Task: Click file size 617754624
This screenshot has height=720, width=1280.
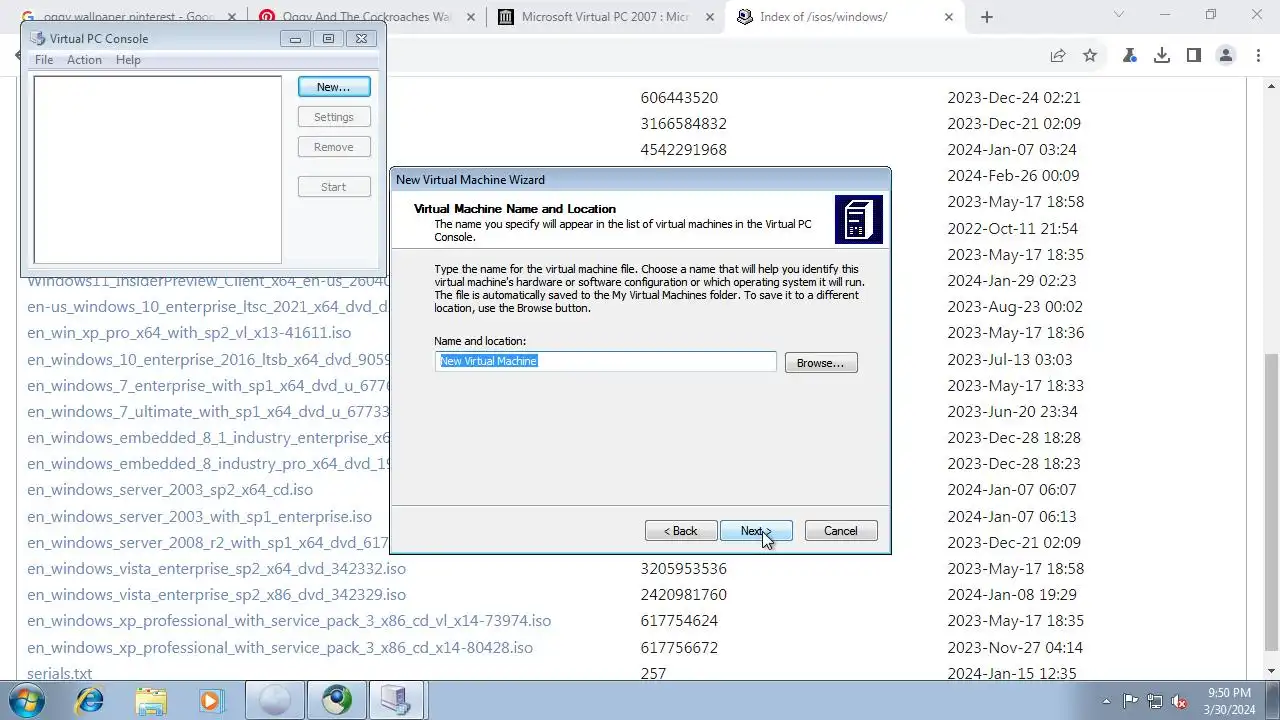Action: pos(679,620)
